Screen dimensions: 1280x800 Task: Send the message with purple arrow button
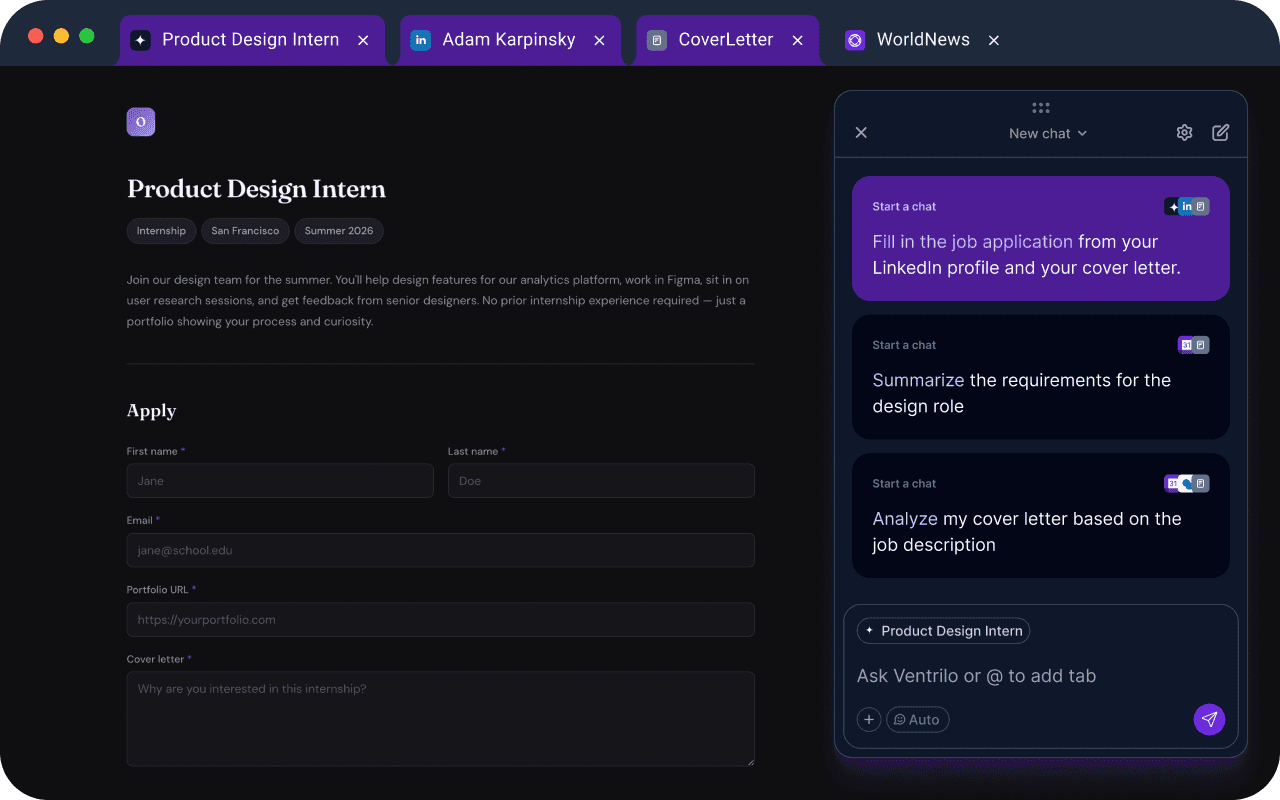click(1209, 719)
